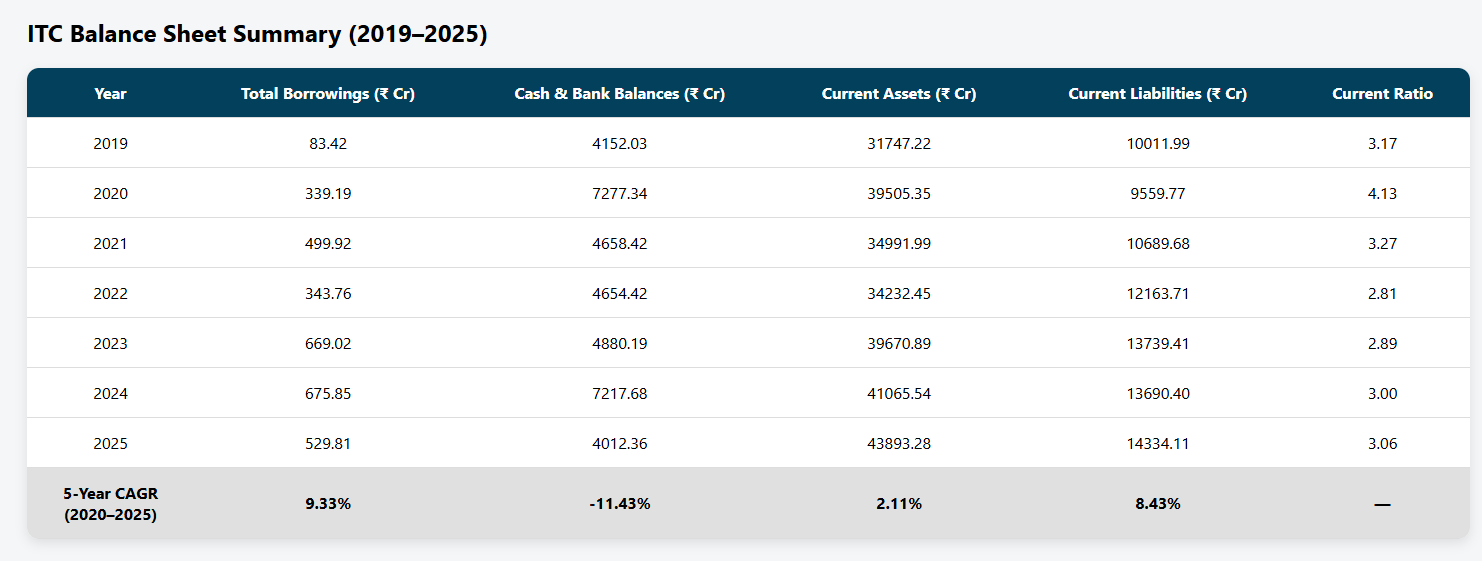Image resolution: width=1482 pixels, height=561 pixels.
Task: Click borrowings value 675.85
Action: click(x=328, y=393)
